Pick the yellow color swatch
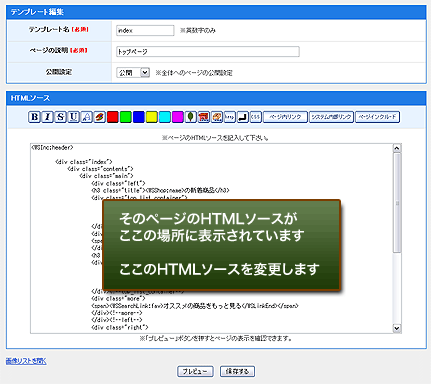The image size is (431, 384). 151,117
